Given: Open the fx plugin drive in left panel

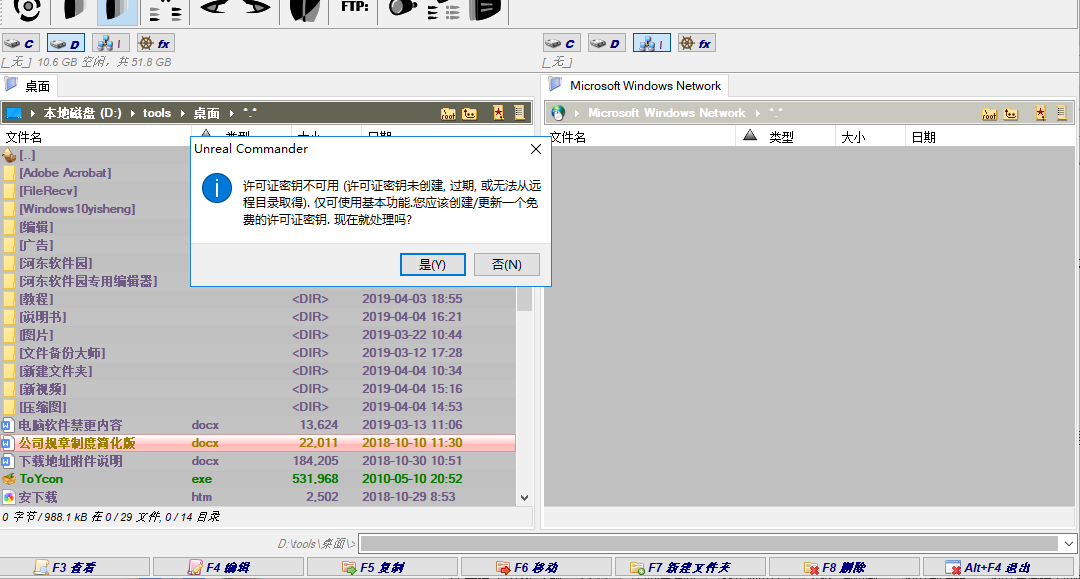Looking at the screenshot, I should (x=156, y=43).
